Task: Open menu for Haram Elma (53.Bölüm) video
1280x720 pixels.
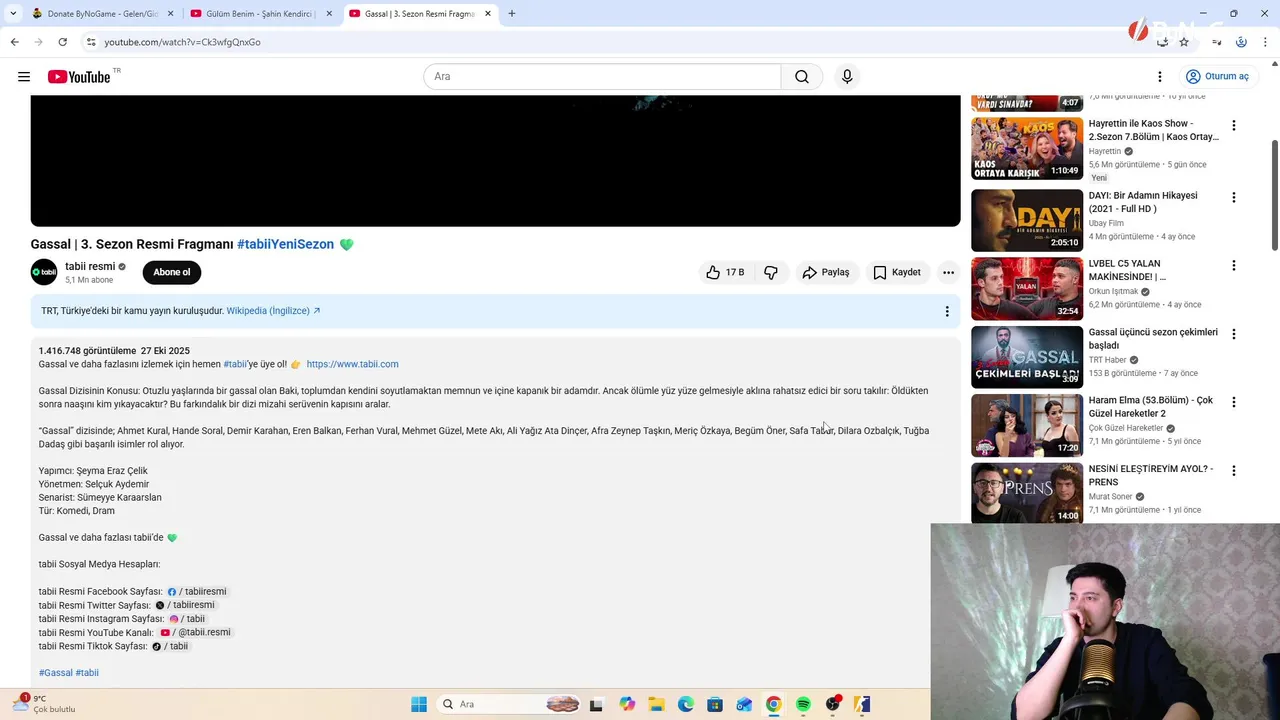Action: coord(1234,402)
